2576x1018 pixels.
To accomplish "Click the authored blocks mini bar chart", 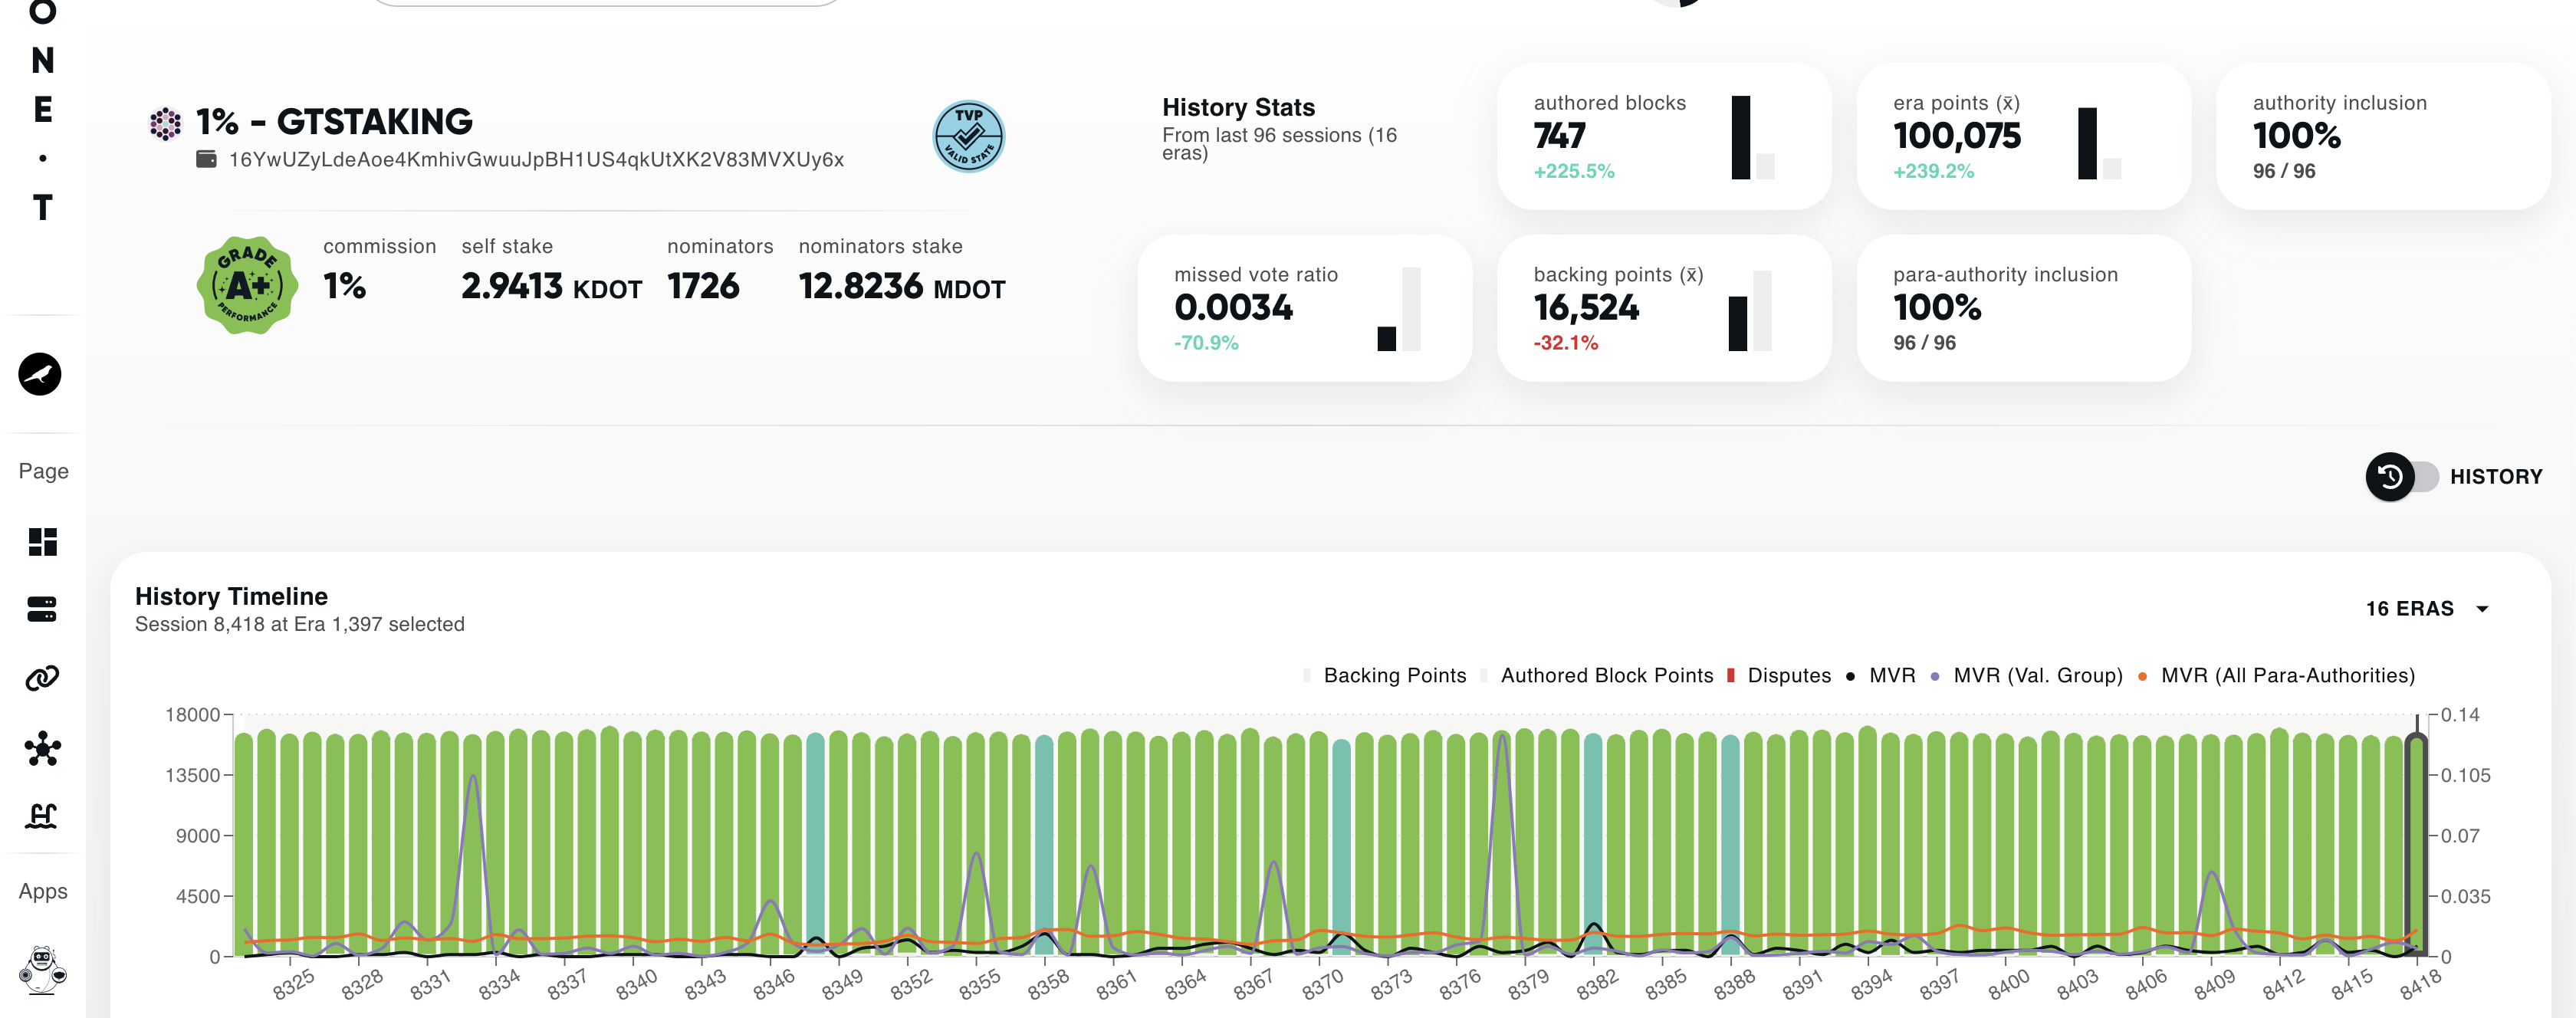I will (x=1753, y=138).
